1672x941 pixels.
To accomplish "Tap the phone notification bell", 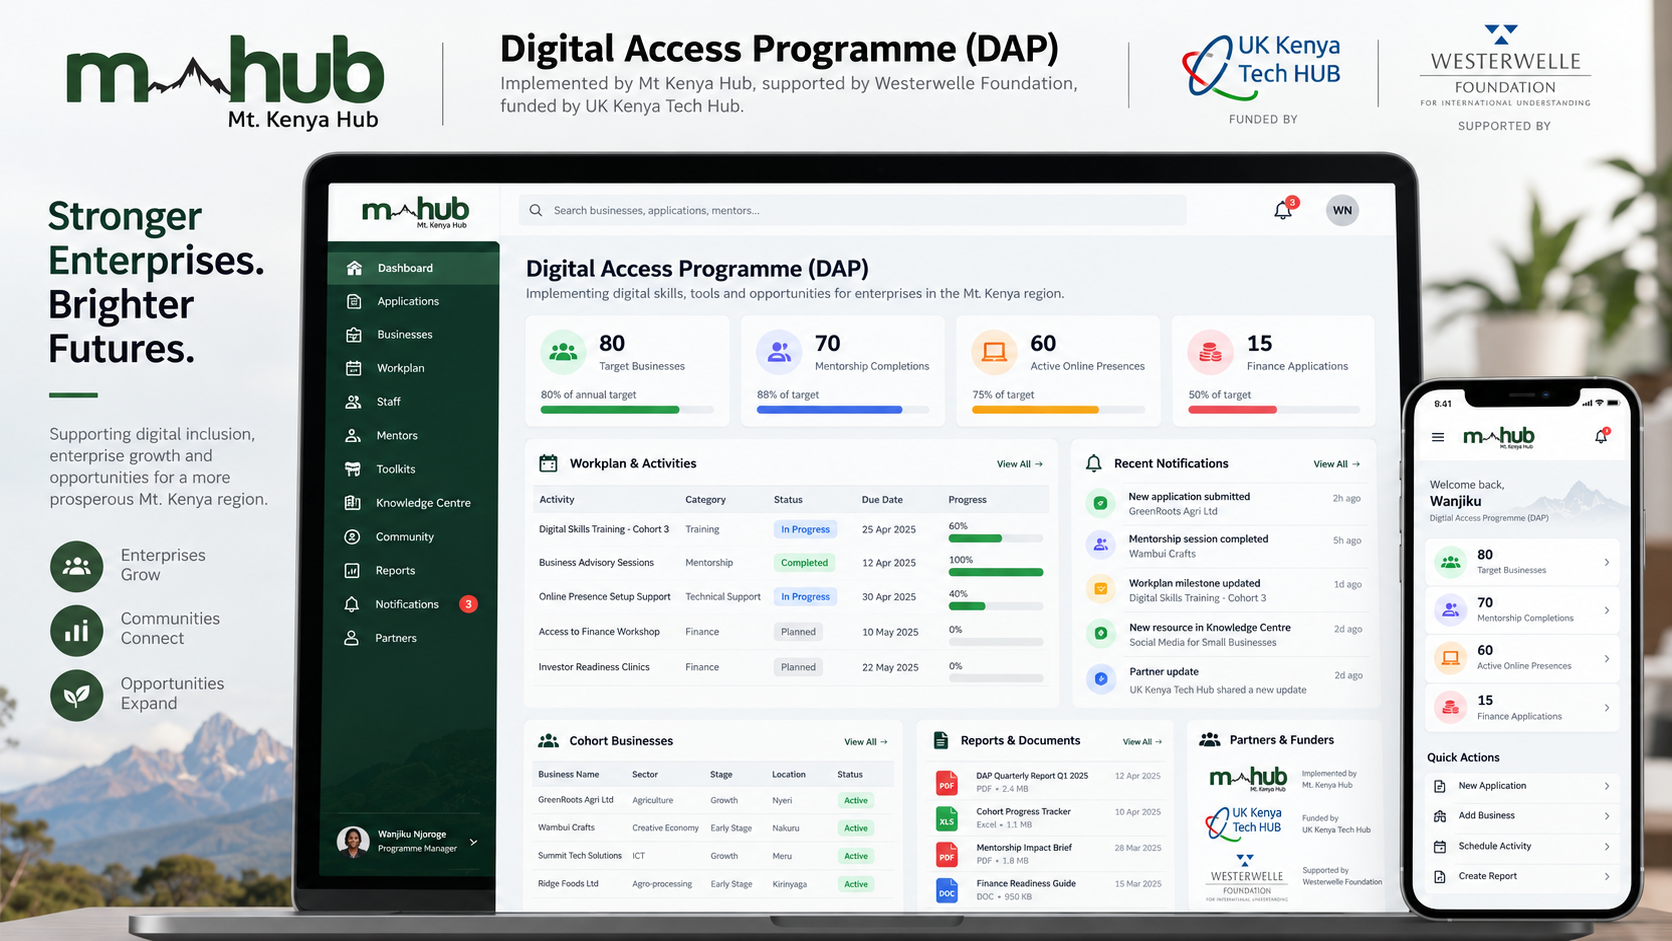I will [1601, 436].
